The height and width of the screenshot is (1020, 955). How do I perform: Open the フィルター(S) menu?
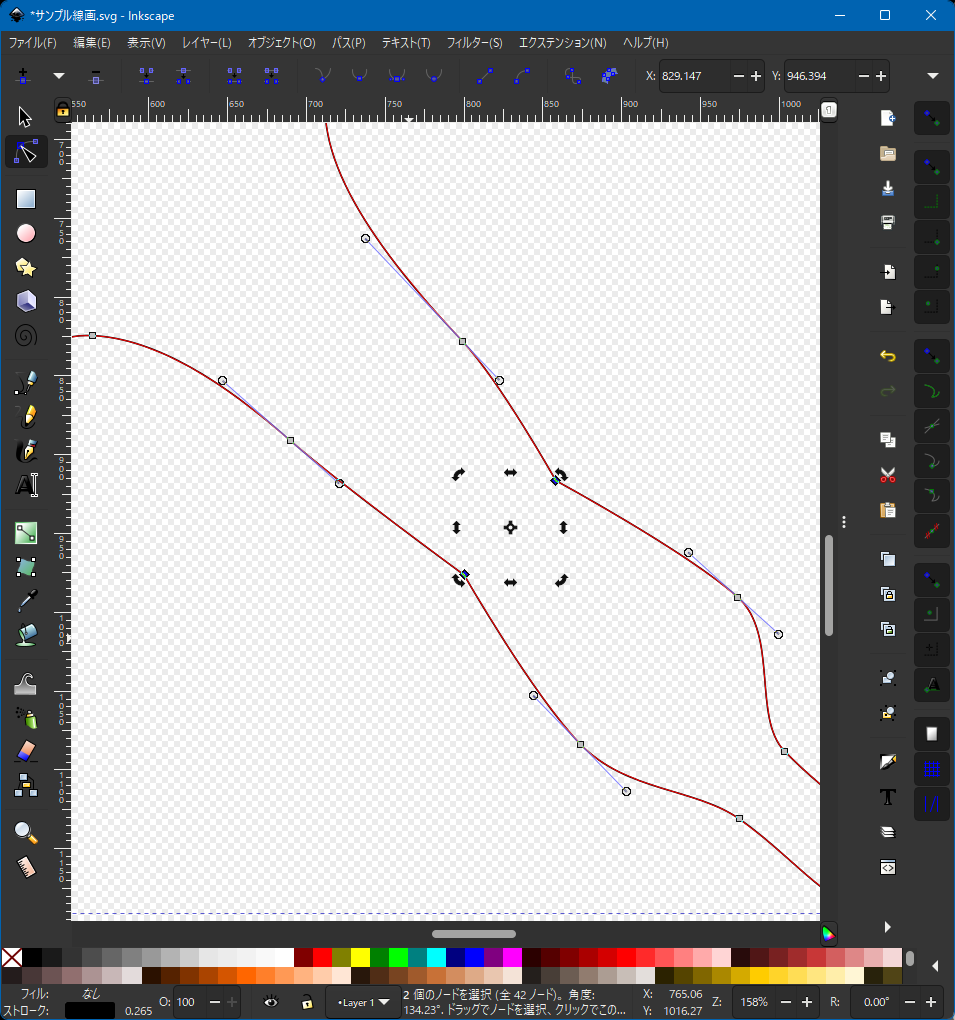point(474,43)
